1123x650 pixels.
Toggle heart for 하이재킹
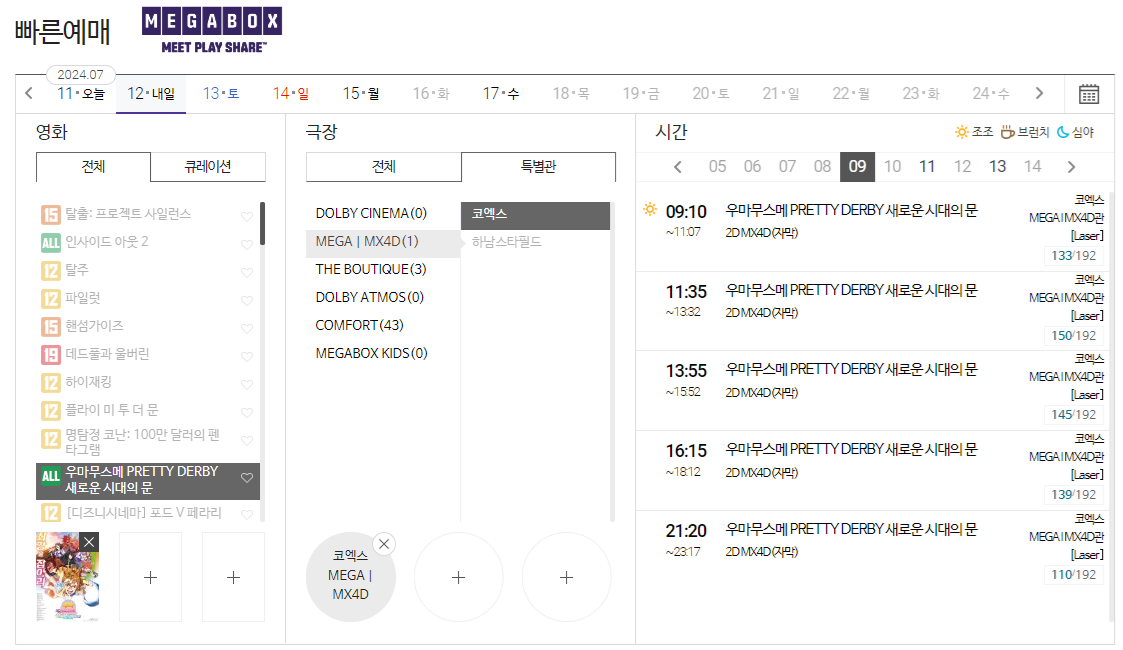point(247,384)
